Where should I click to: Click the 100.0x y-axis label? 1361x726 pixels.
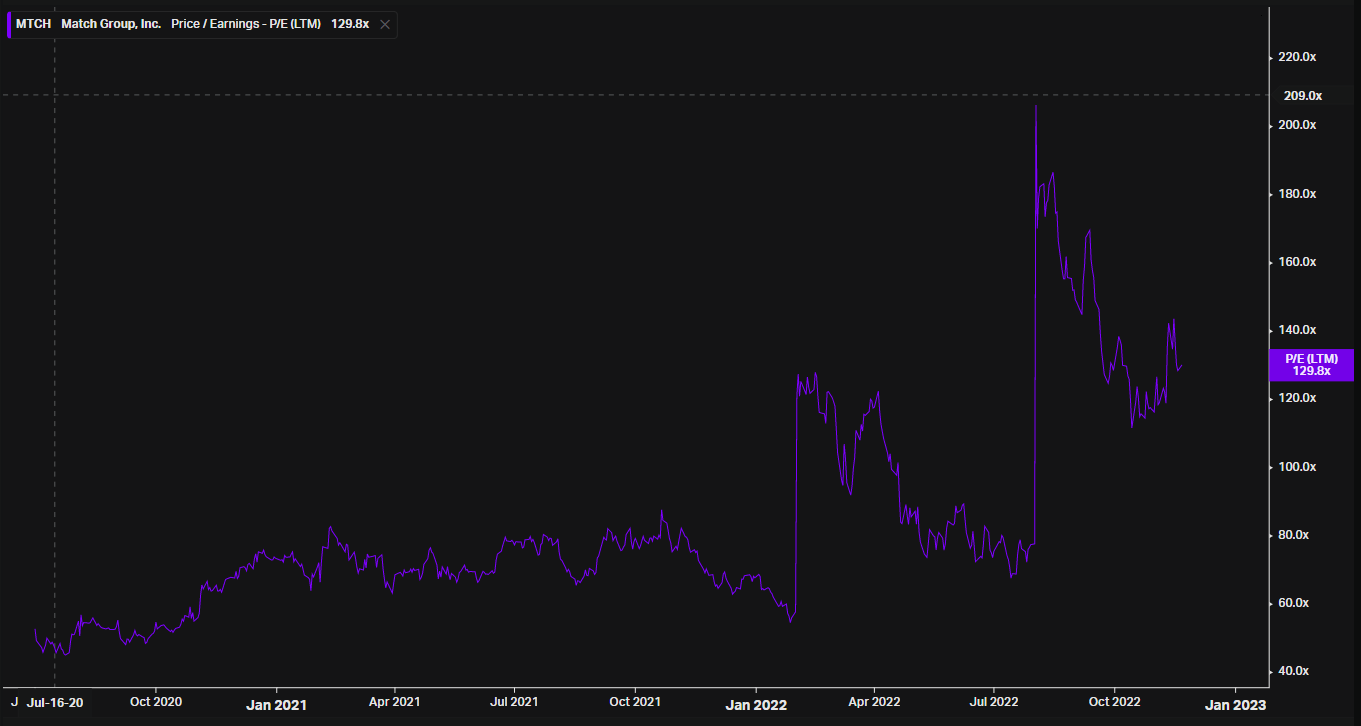click(1297, 467)
